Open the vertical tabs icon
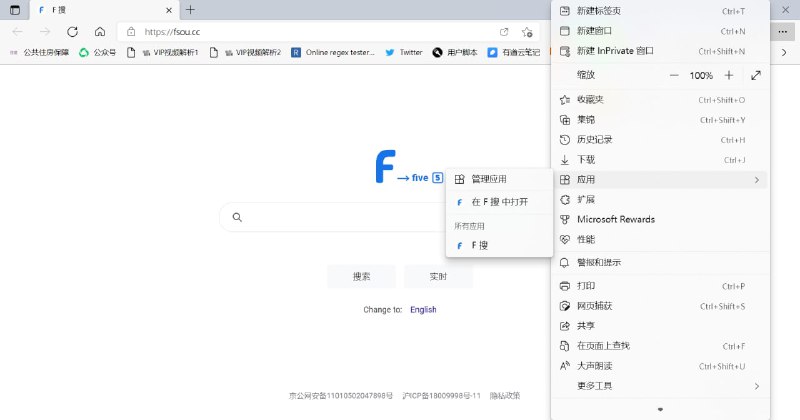This screenshot has width=800, height=420. click(15, 10)
